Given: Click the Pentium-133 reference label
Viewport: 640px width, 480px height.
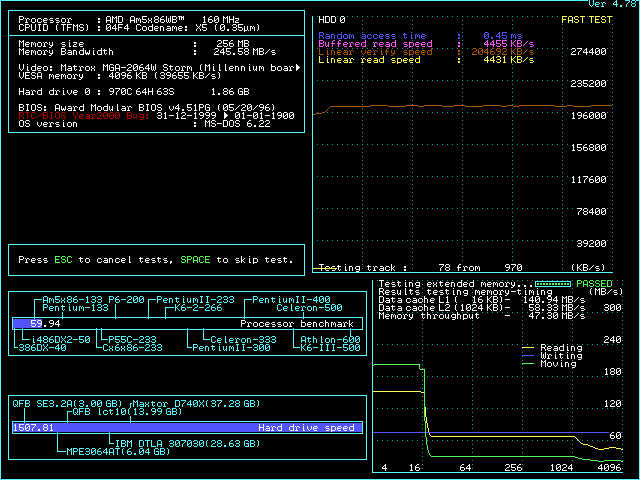Looking at the screenshot, I should (x=75, y=308).
